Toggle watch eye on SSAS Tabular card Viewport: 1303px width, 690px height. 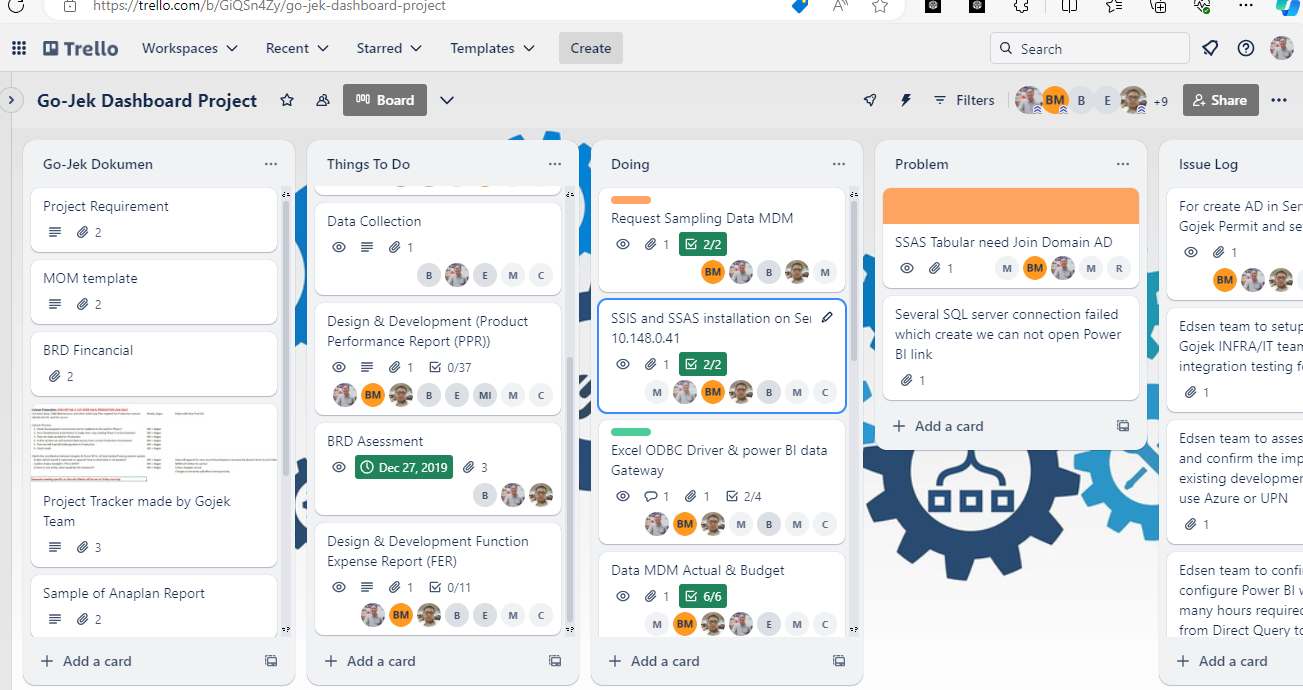point(907,268)
